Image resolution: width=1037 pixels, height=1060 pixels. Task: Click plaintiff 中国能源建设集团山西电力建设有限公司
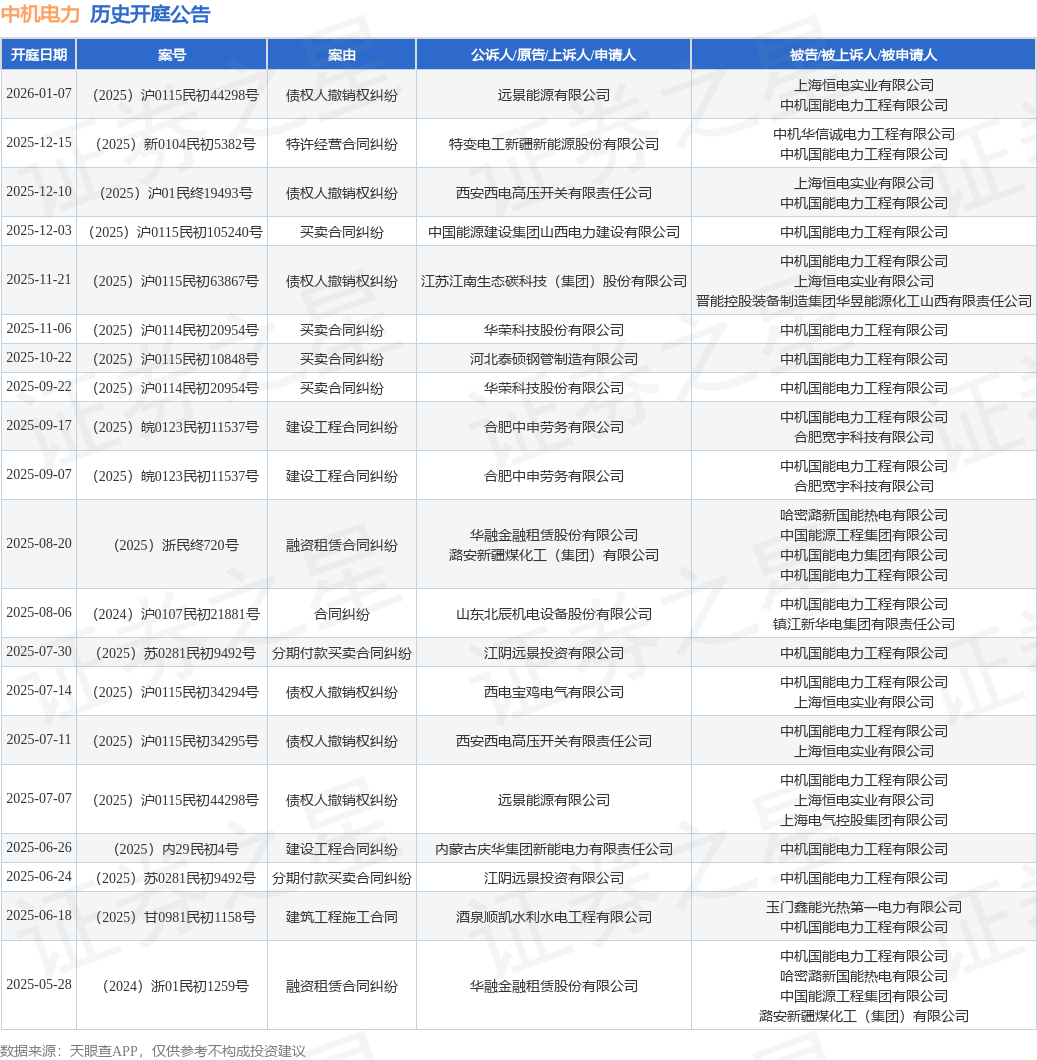(x=554, y=233)
